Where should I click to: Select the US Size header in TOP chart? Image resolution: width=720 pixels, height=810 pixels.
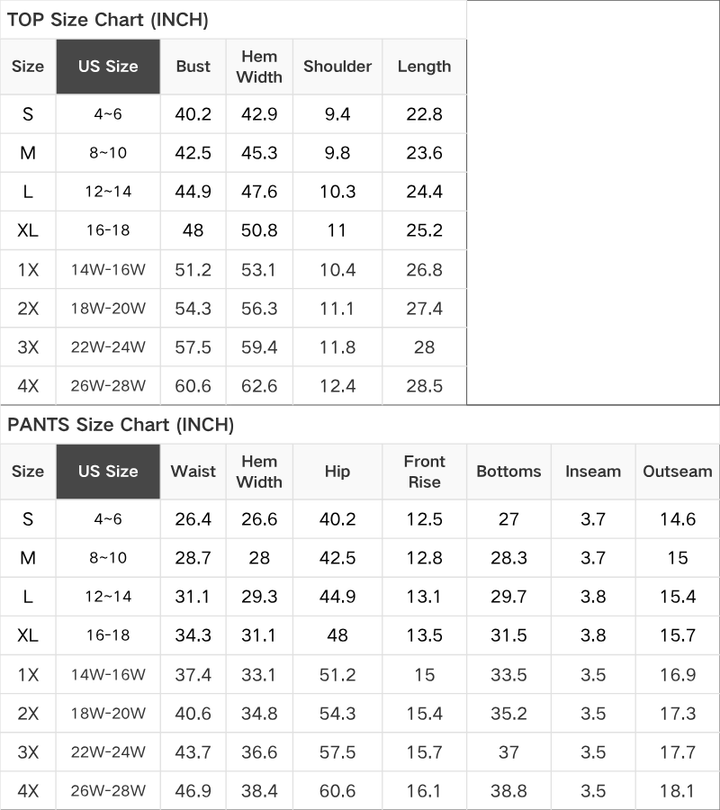coord(108,67)
